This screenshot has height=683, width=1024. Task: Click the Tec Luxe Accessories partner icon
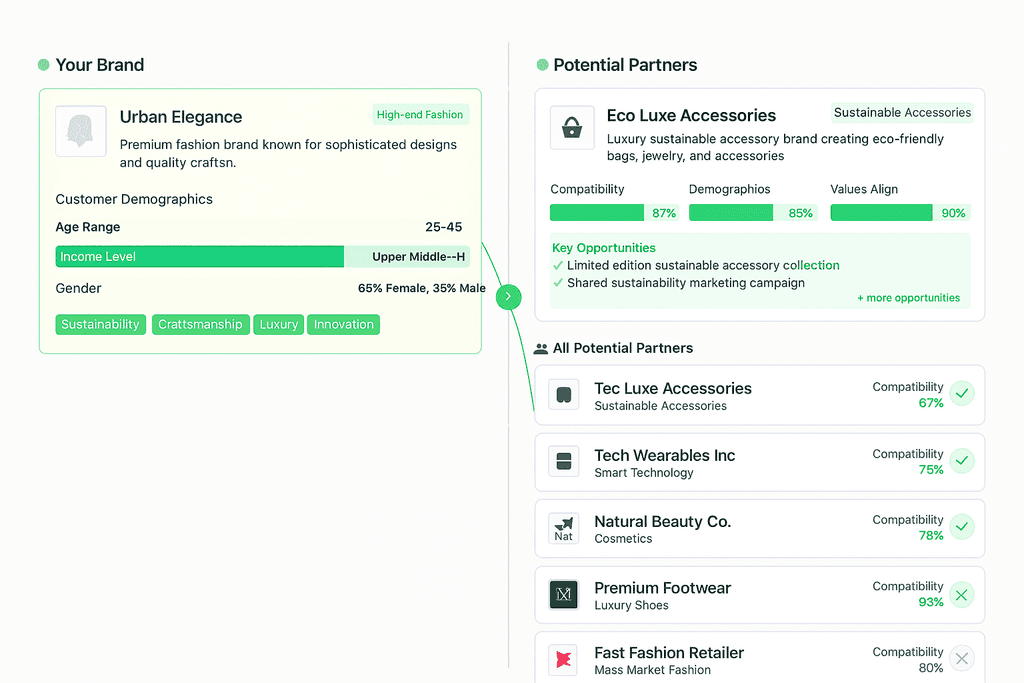click(x=564, y=394)
